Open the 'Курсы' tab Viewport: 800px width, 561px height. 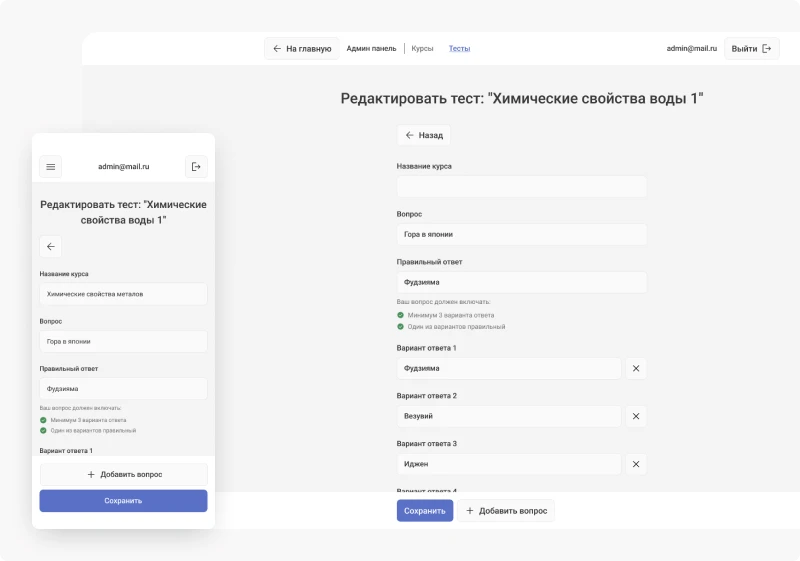pos(422,48)
